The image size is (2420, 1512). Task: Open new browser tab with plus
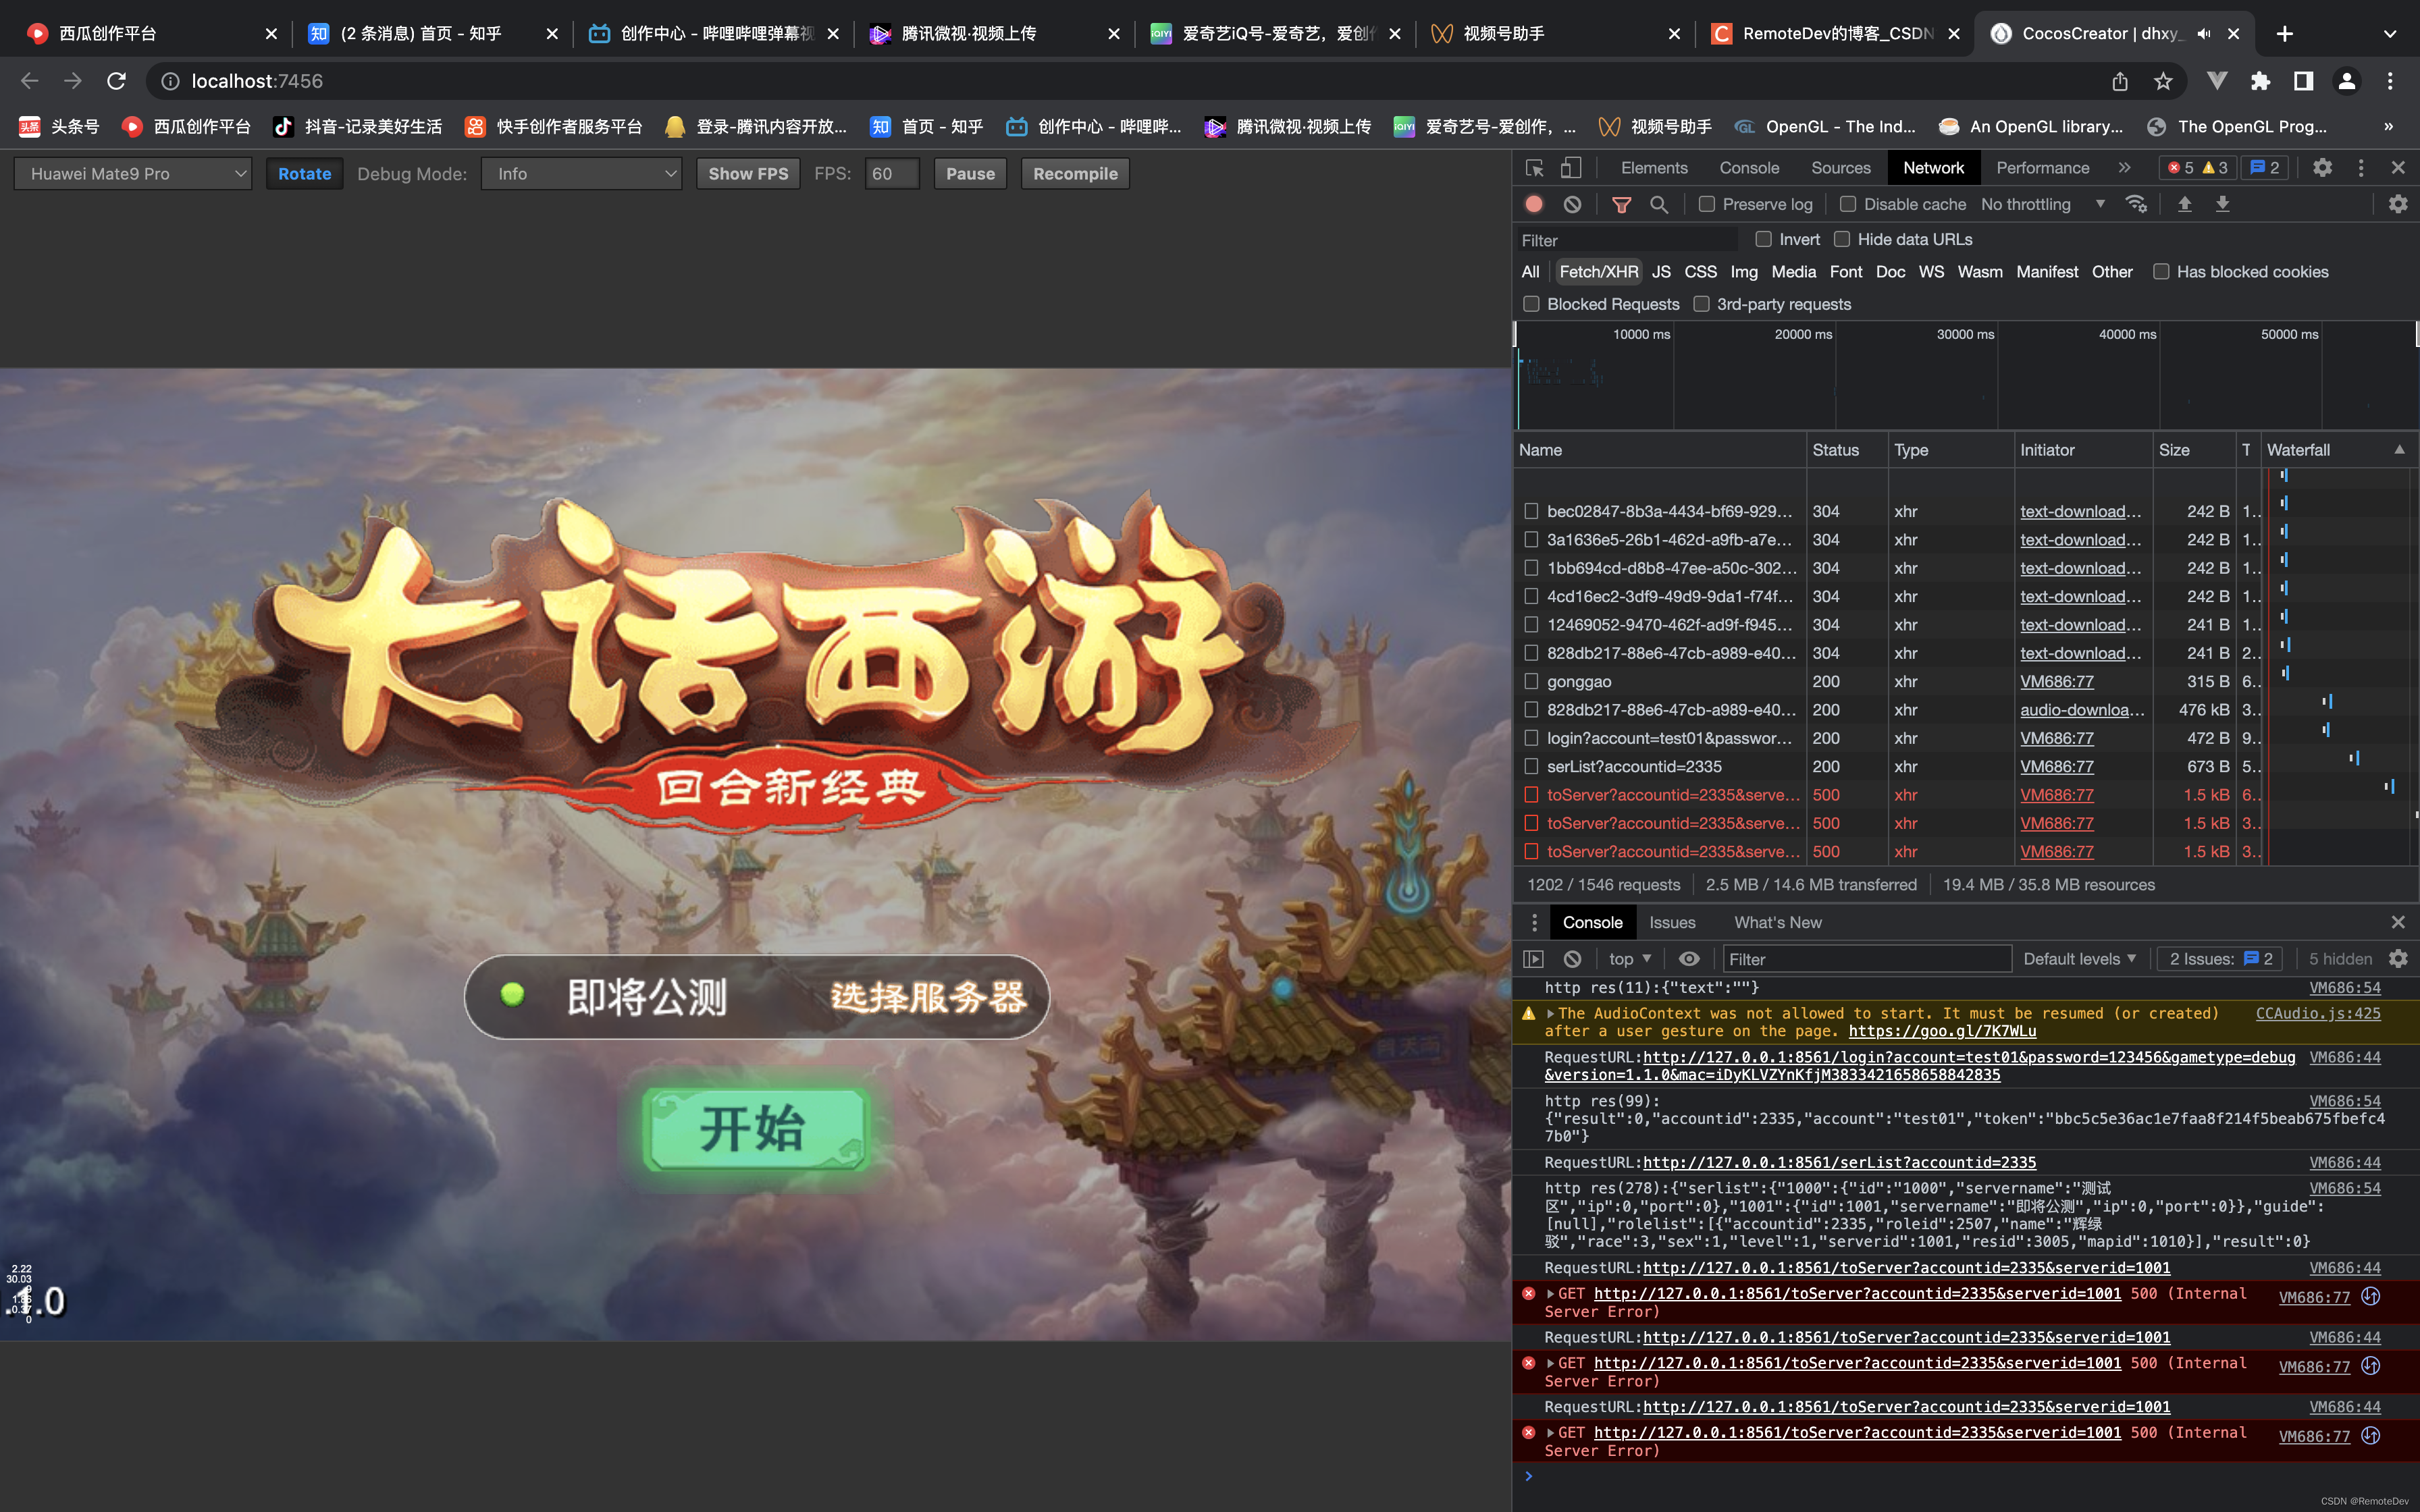tap(2284, 33)
